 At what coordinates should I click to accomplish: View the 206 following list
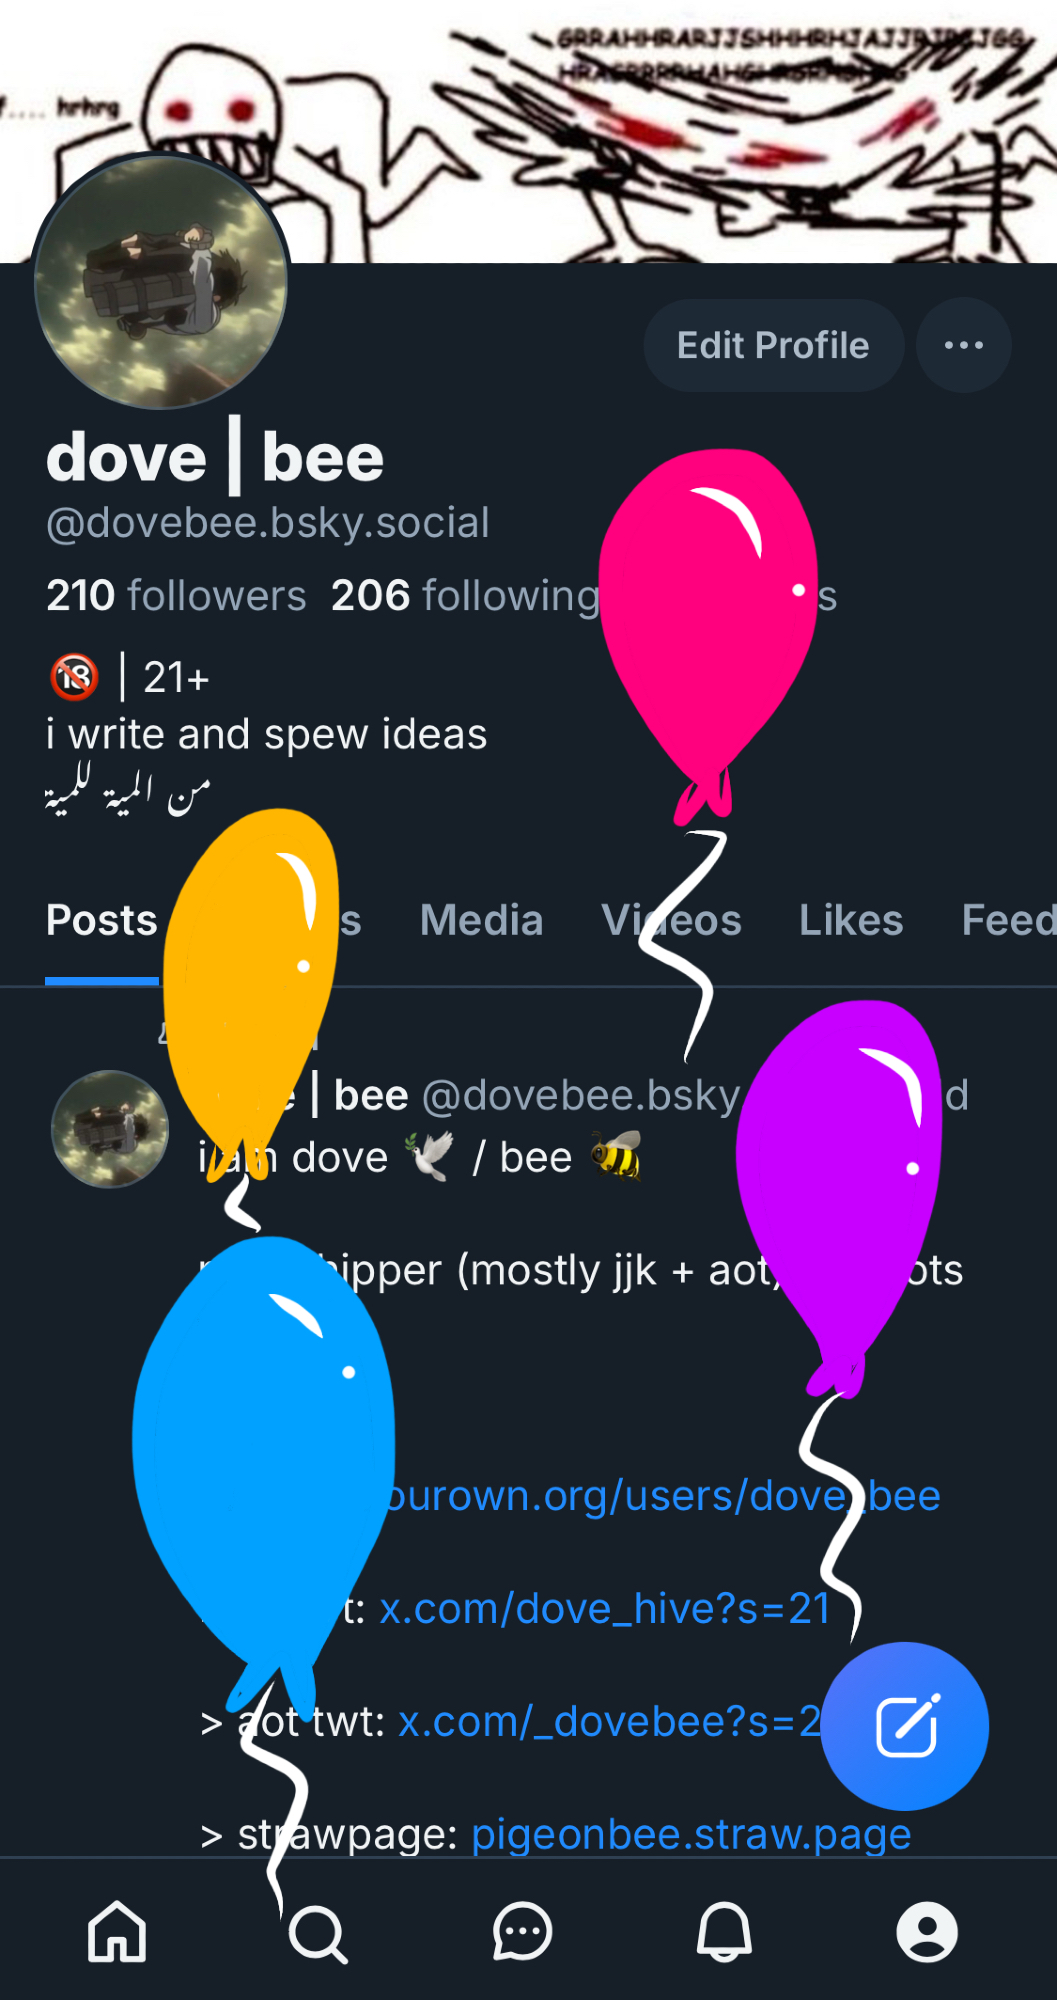465,595
